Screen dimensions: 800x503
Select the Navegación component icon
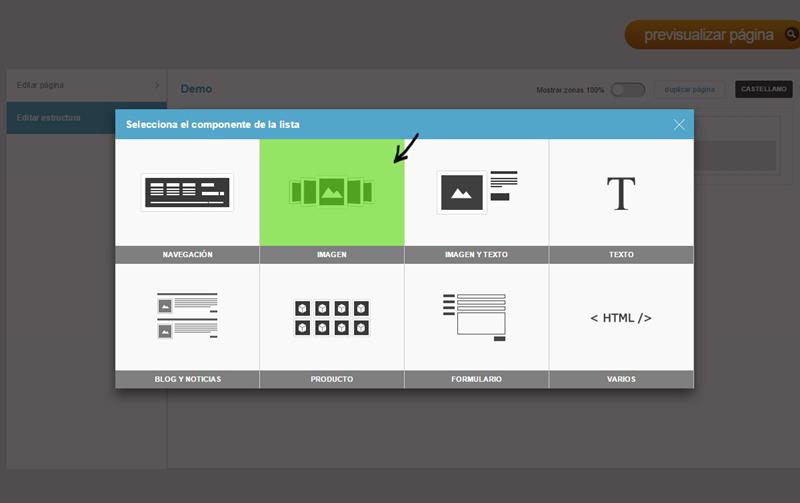tap(187, 192)
